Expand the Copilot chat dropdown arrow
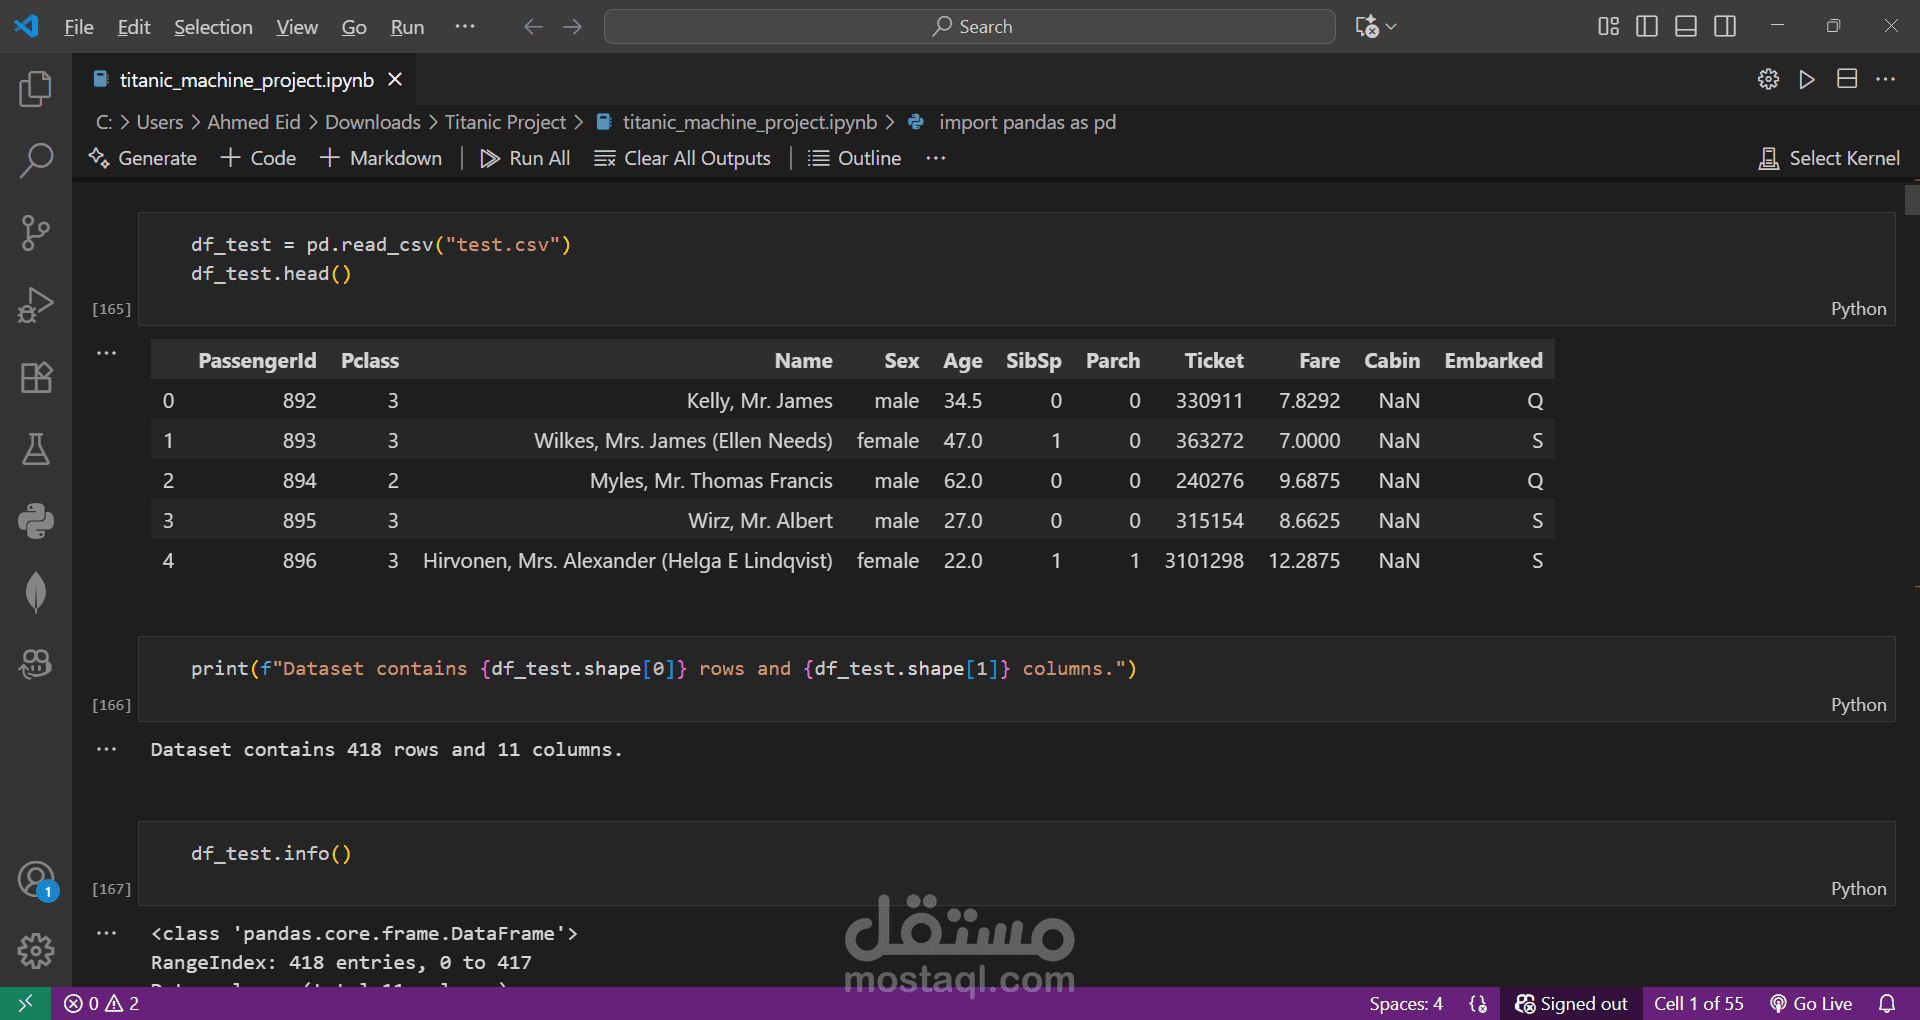This screenshot has width=1920, height=1020. pyautogui.click(x=1391, y=27)
